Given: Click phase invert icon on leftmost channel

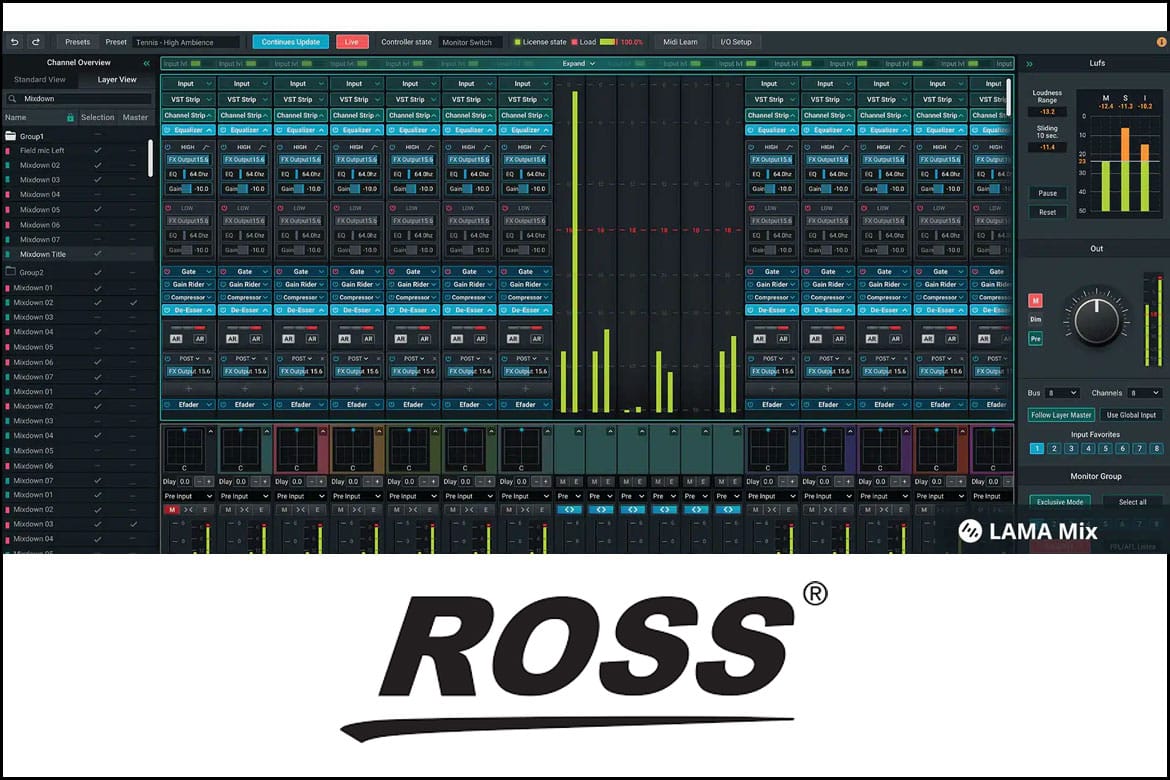Looking at the screenshot, I should [x=188, y=510].
